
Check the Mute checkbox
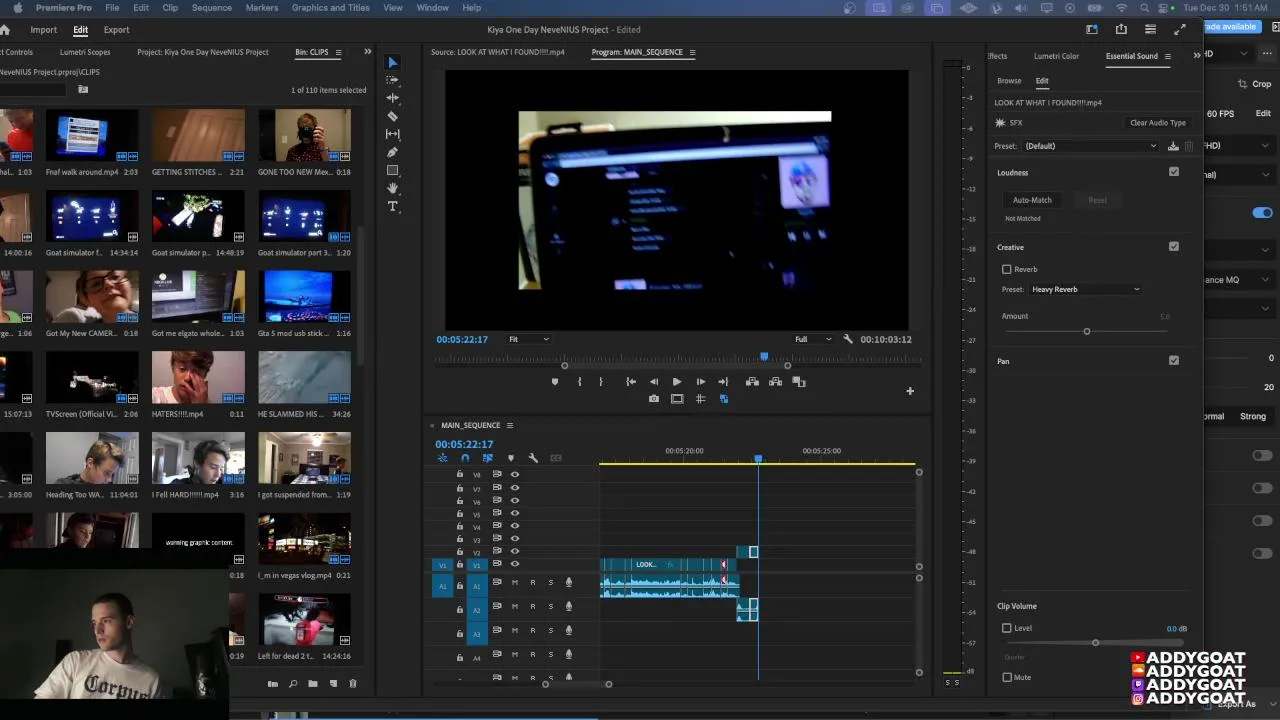pyautogui.click(x=1007, y=677)
